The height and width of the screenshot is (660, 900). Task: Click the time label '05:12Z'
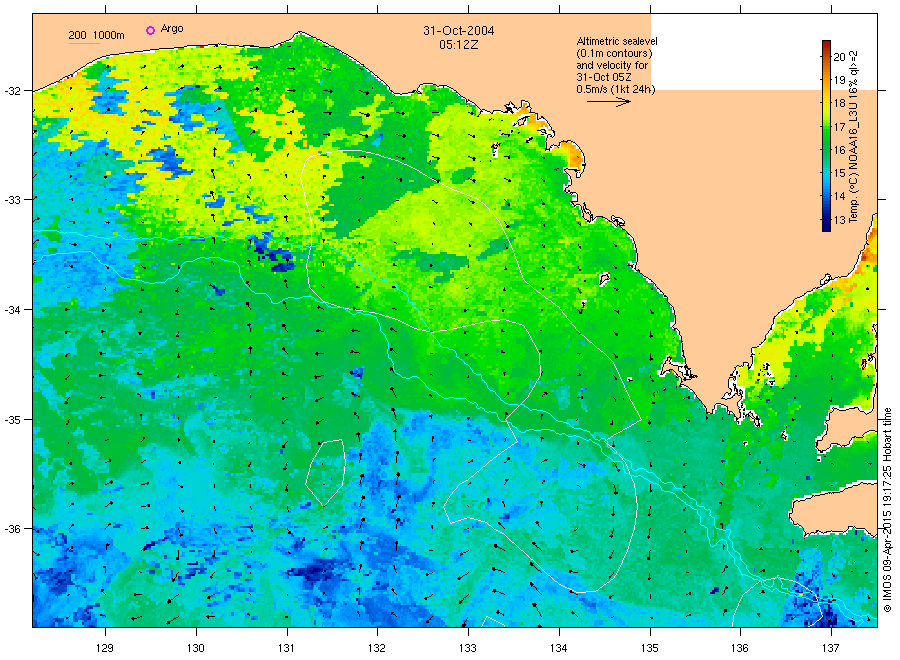pyautogui.click(x=459, y=45)
